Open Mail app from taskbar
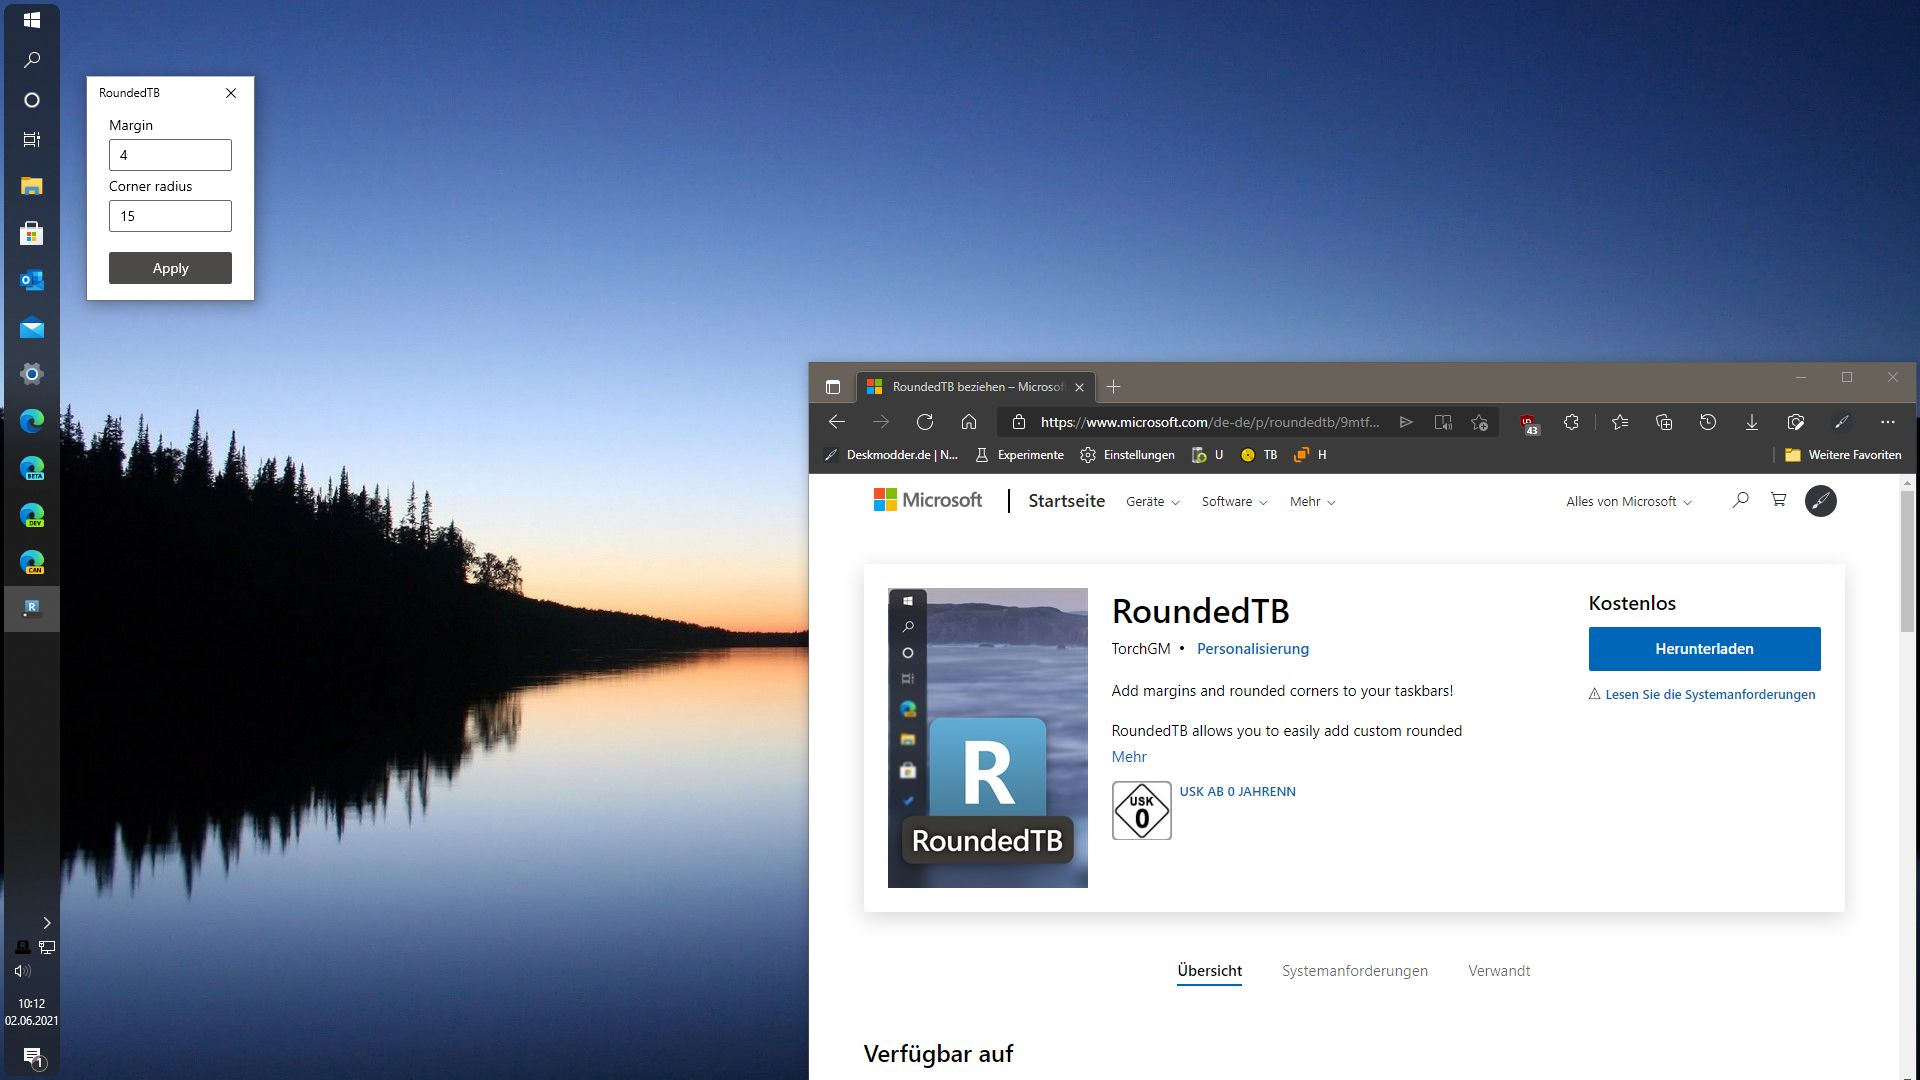This screenshot has width=1920, height=1080. pyautogui.click(x=32, y=328)
